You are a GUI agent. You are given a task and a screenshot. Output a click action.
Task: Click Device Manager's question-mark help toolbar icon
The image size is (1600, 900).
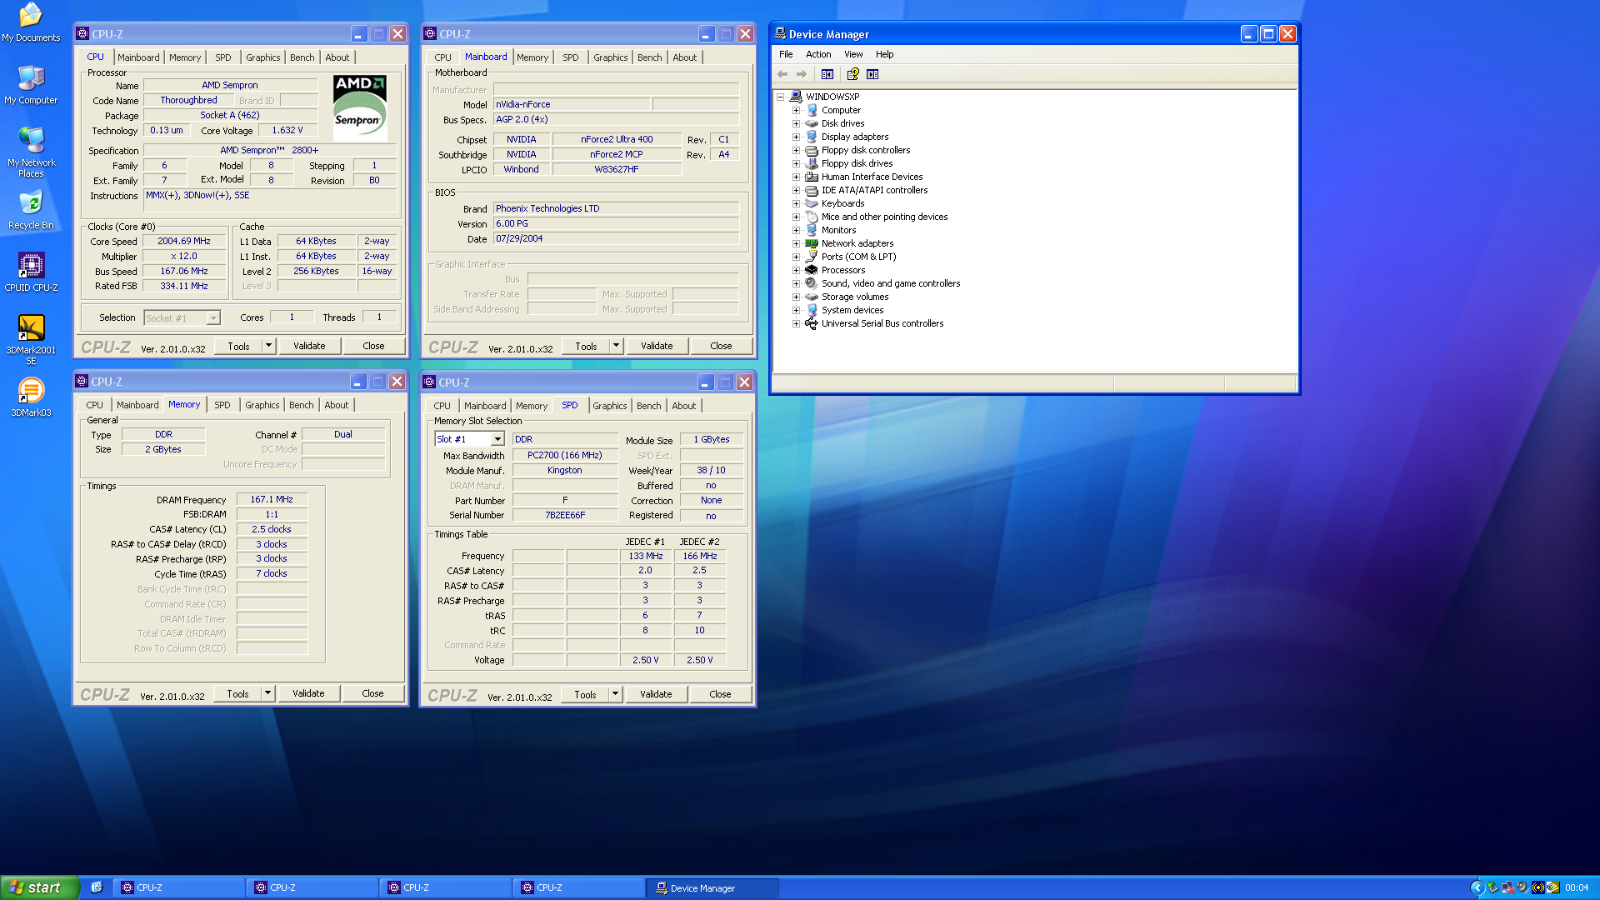[852, 74]
